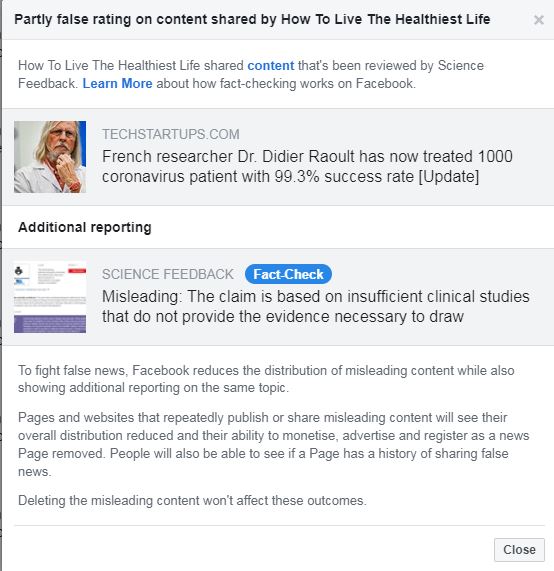Click the "reviewed by Science Feedback" intro text
Image resolution: width=554 pixels, height=571 pixels.
pos(251,74)
